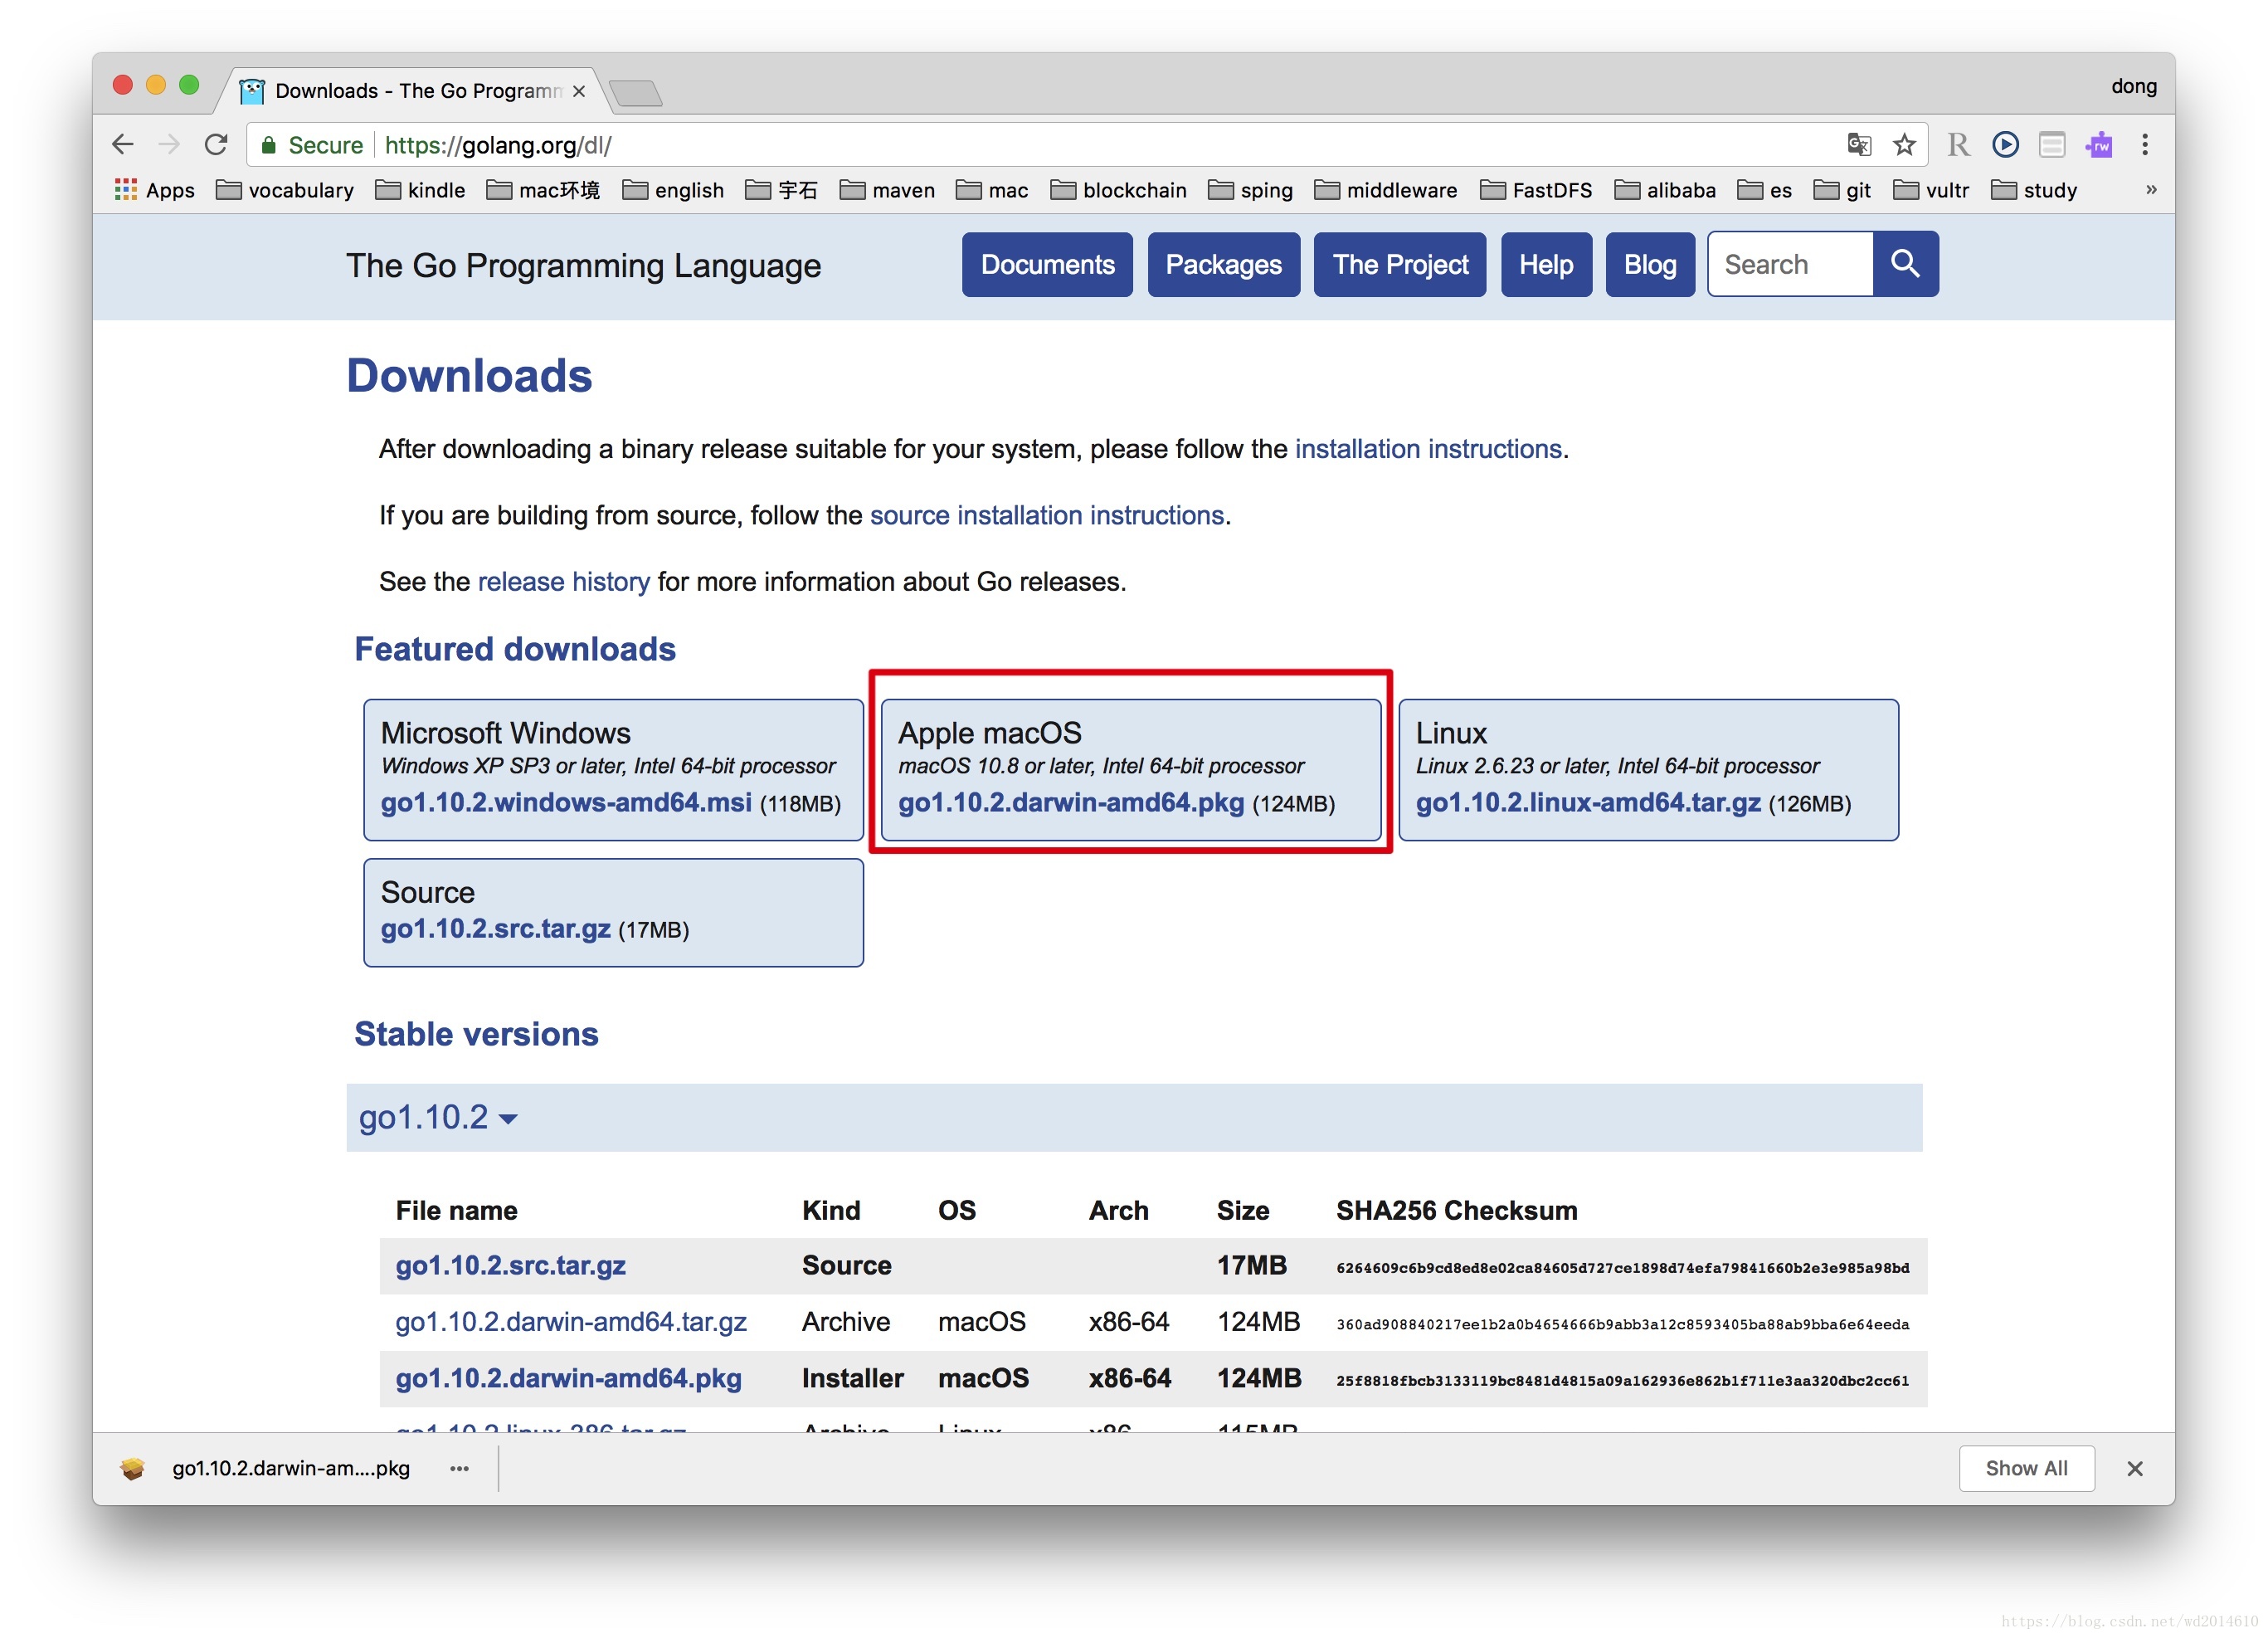Bookmark this page with the star icon
The height and width of the screenshot is (1638, 2268).
tap(1904, 145)
